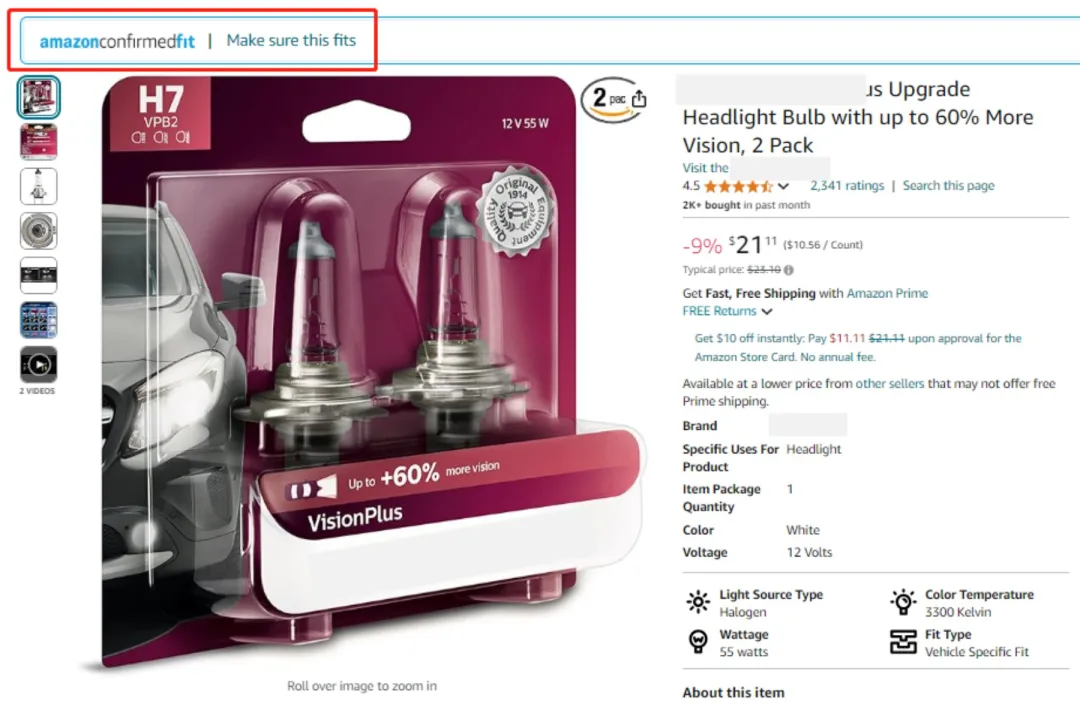Click the amazonconfirmedfit logo

pyautogui.click(x=117, y=41)
